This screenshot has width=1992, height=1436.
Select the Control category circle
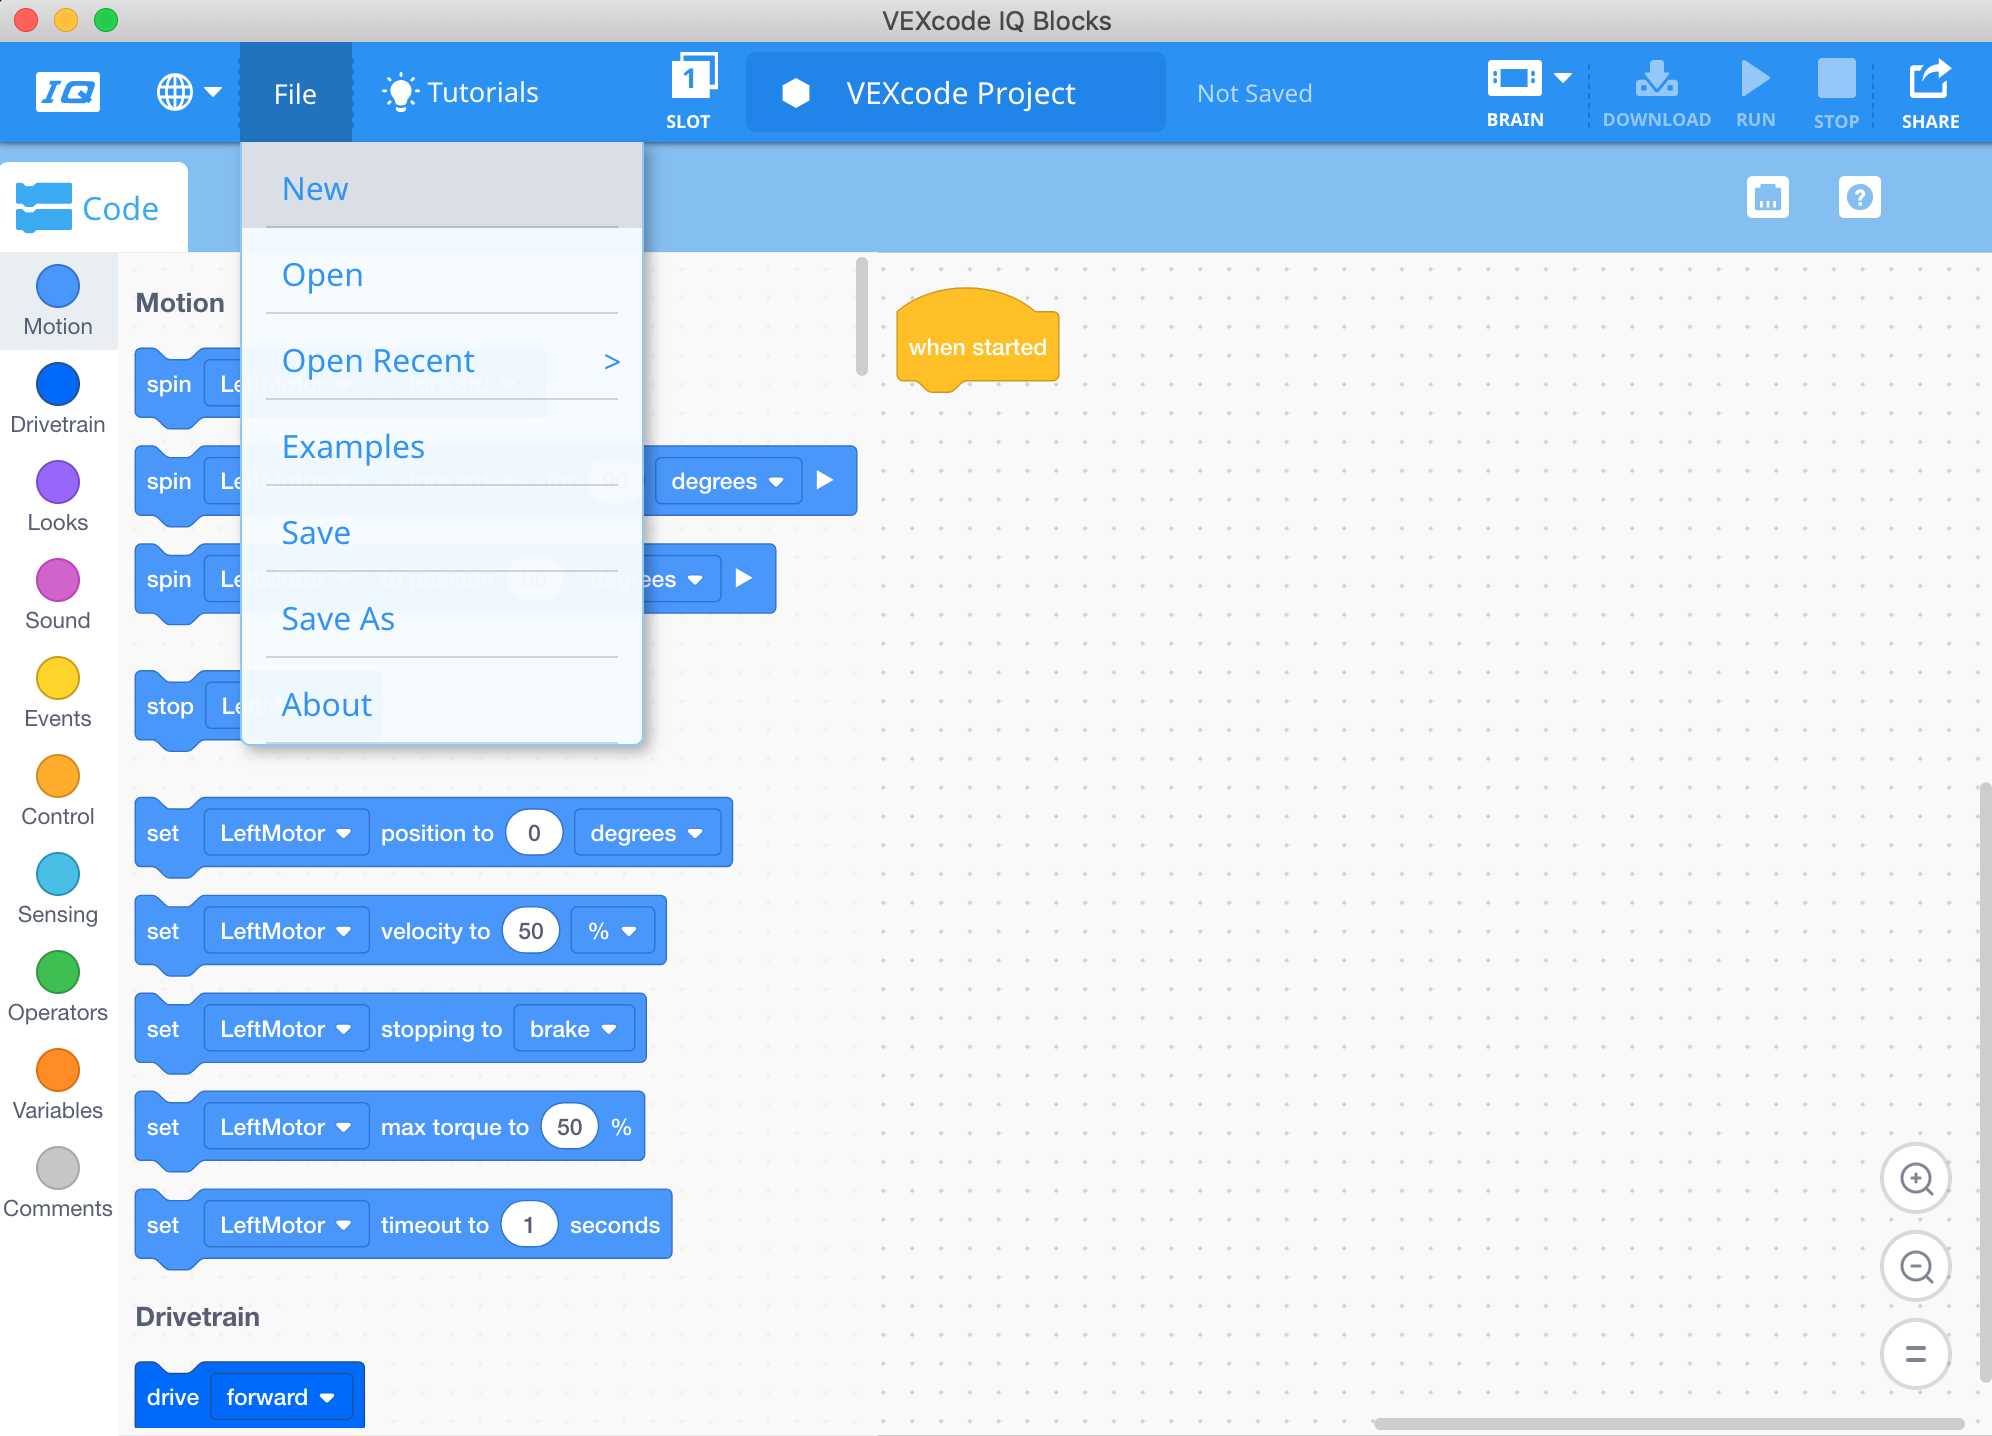coord(58,776)
